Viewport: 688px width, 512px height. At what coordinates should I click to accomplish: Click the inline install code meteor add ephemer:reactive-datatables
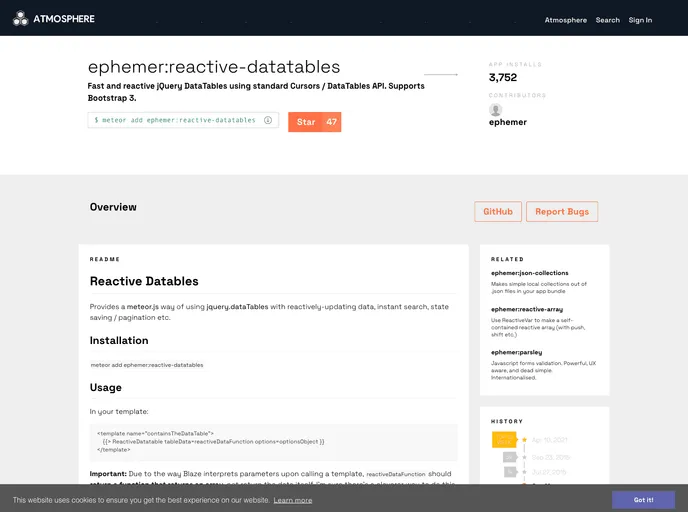[147, 365]
